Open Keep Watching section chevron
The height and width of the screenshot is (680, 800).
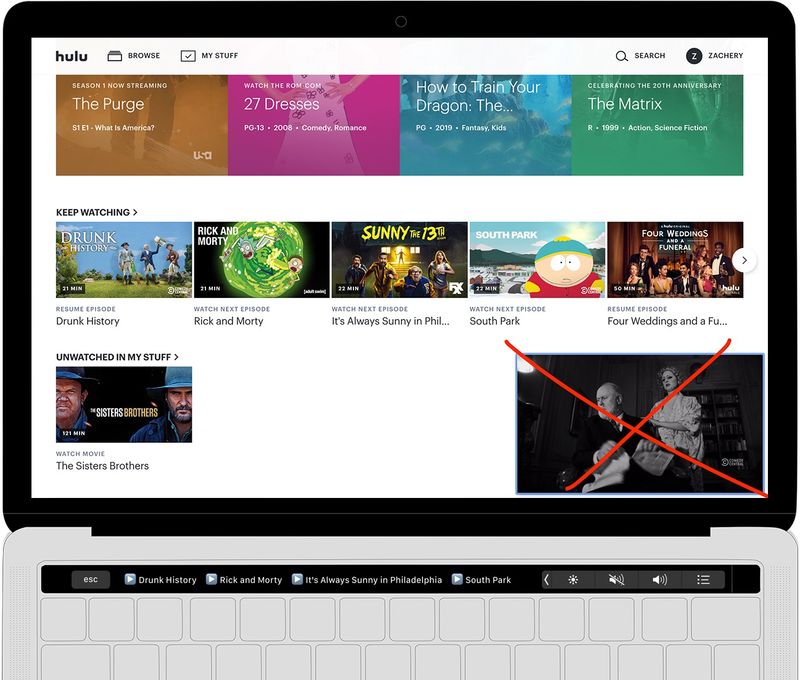pos(135,212)
